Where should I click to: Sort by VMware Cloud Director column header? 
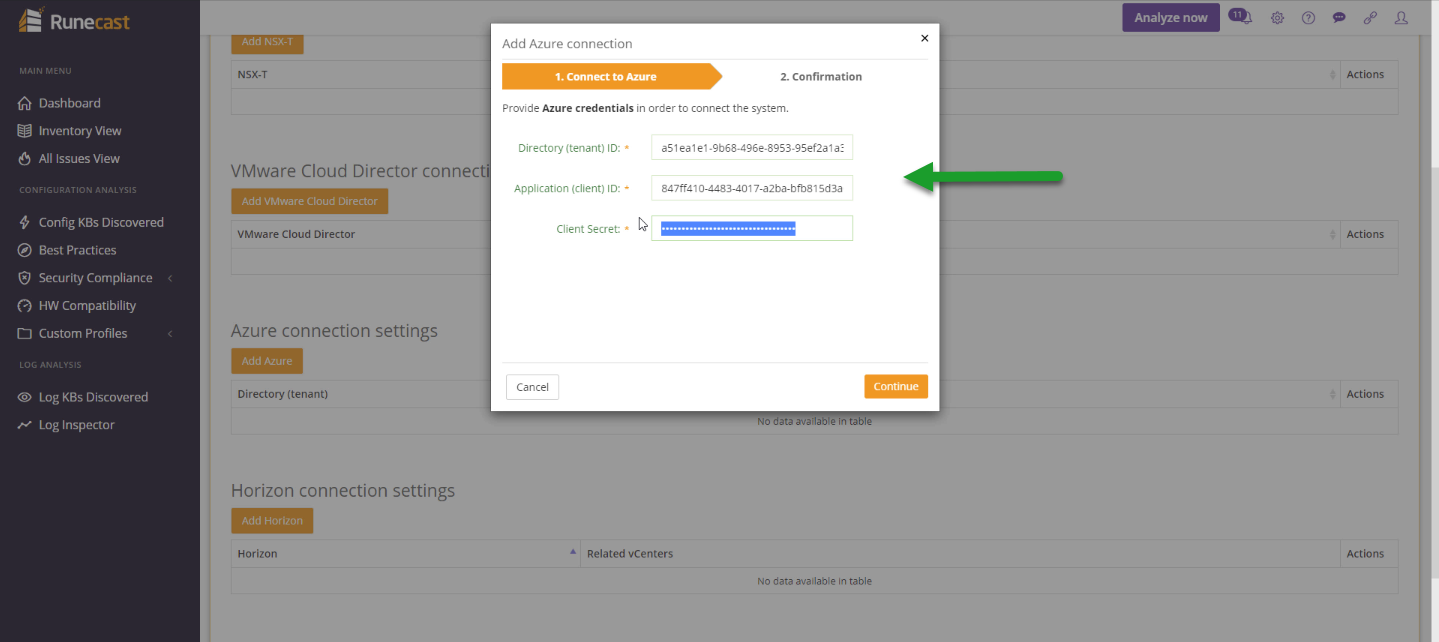pyautogui.click(x=785, y=234)
